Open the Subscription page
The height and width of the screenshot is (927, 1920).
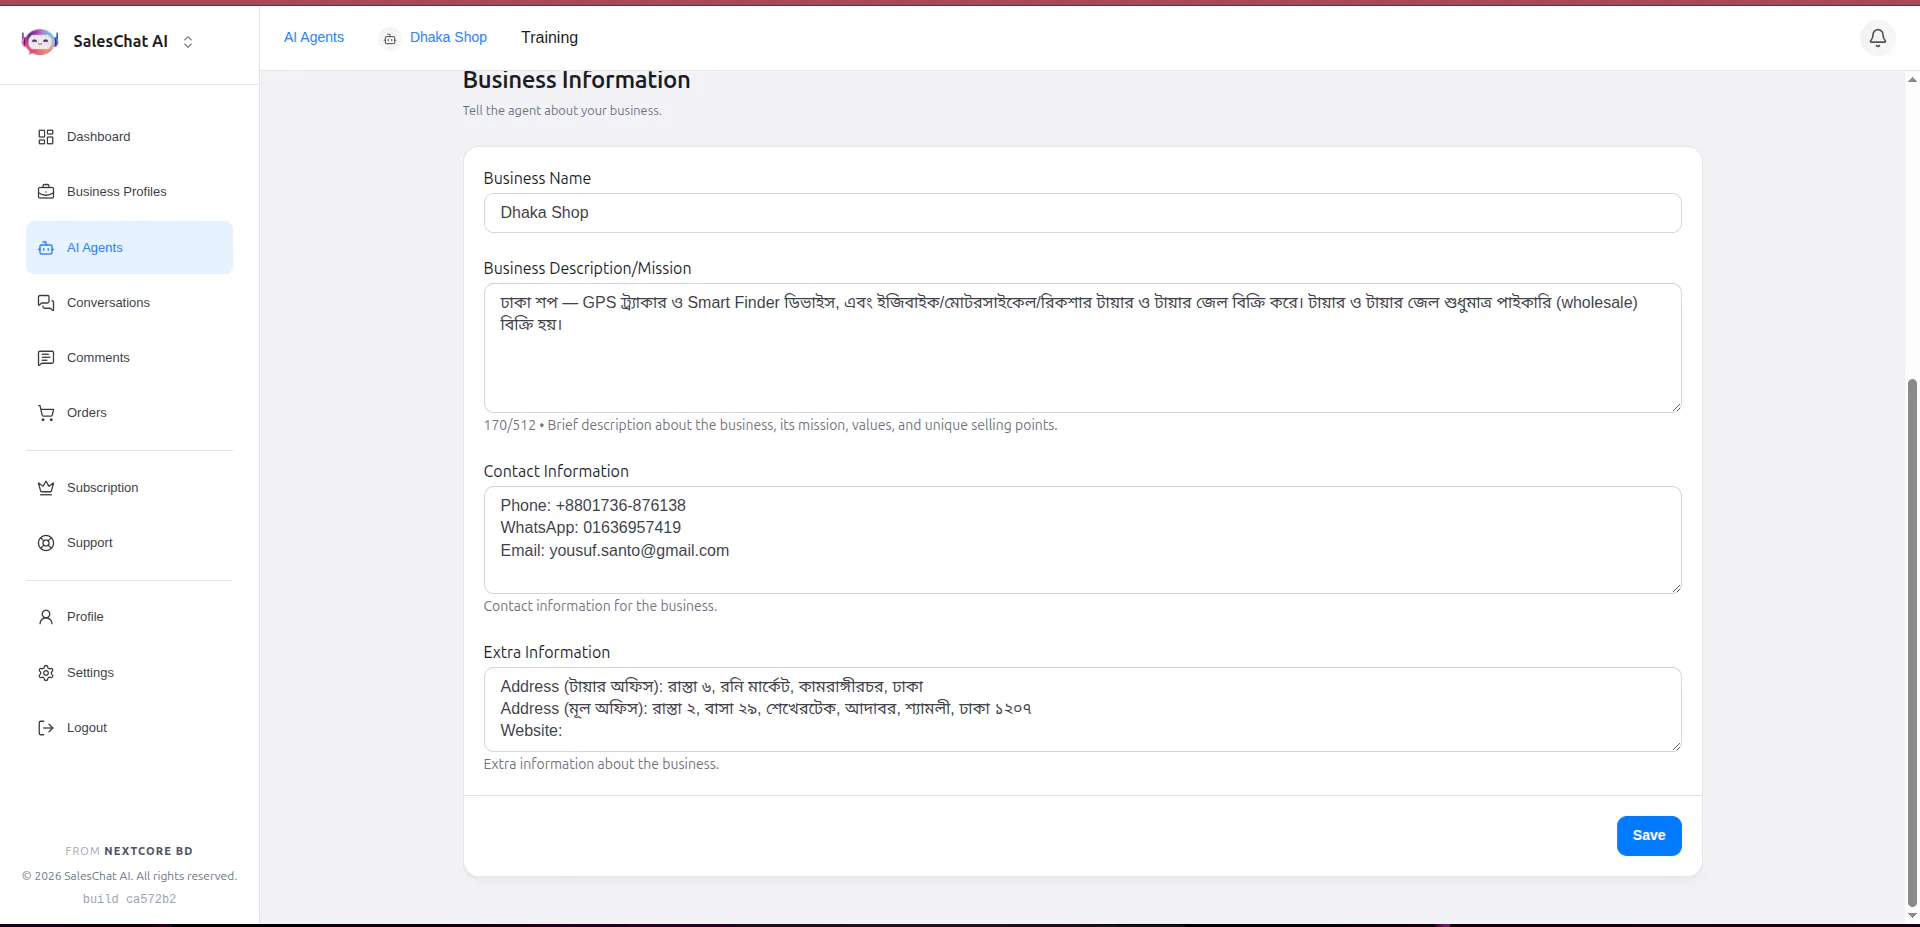pyautogui.click(x=129, y=488)
